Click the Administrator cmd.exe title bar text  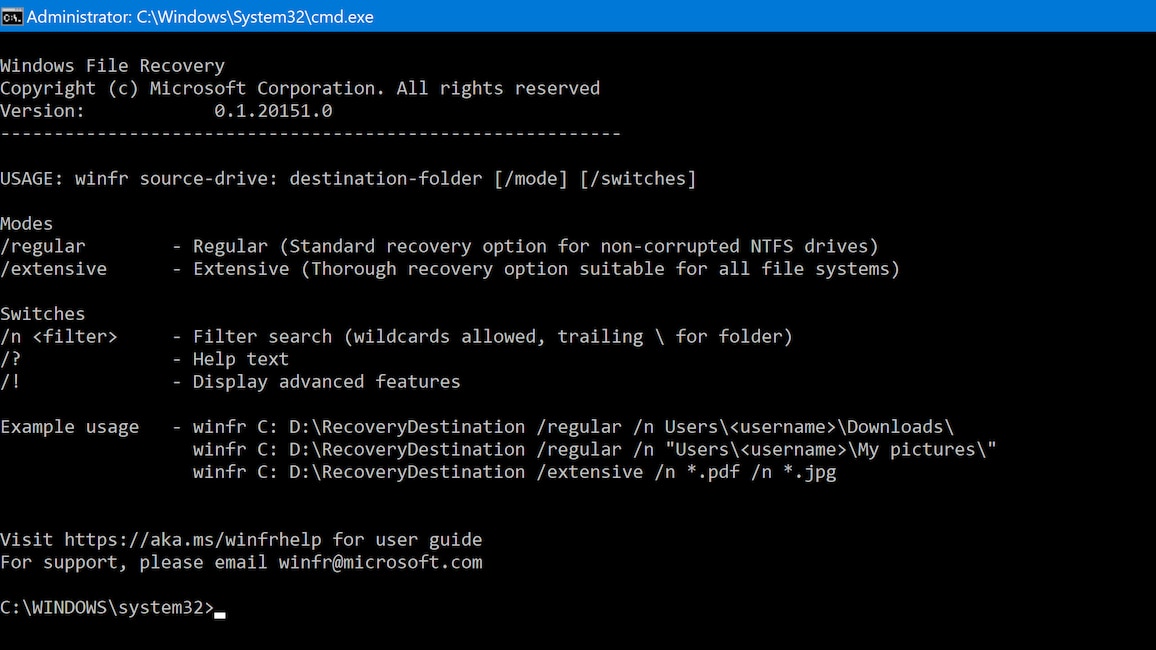click(200, 16)
